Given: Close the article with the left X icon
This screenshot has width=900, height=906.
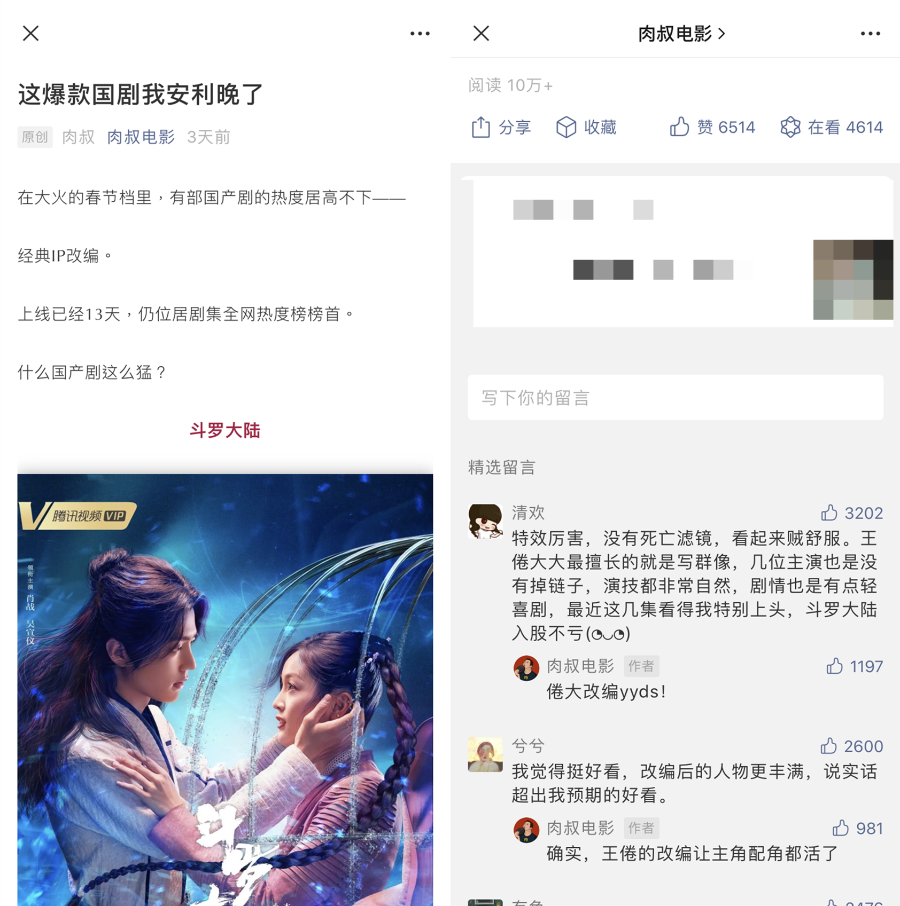Looking at the screenshot, I should coord(31,34).
